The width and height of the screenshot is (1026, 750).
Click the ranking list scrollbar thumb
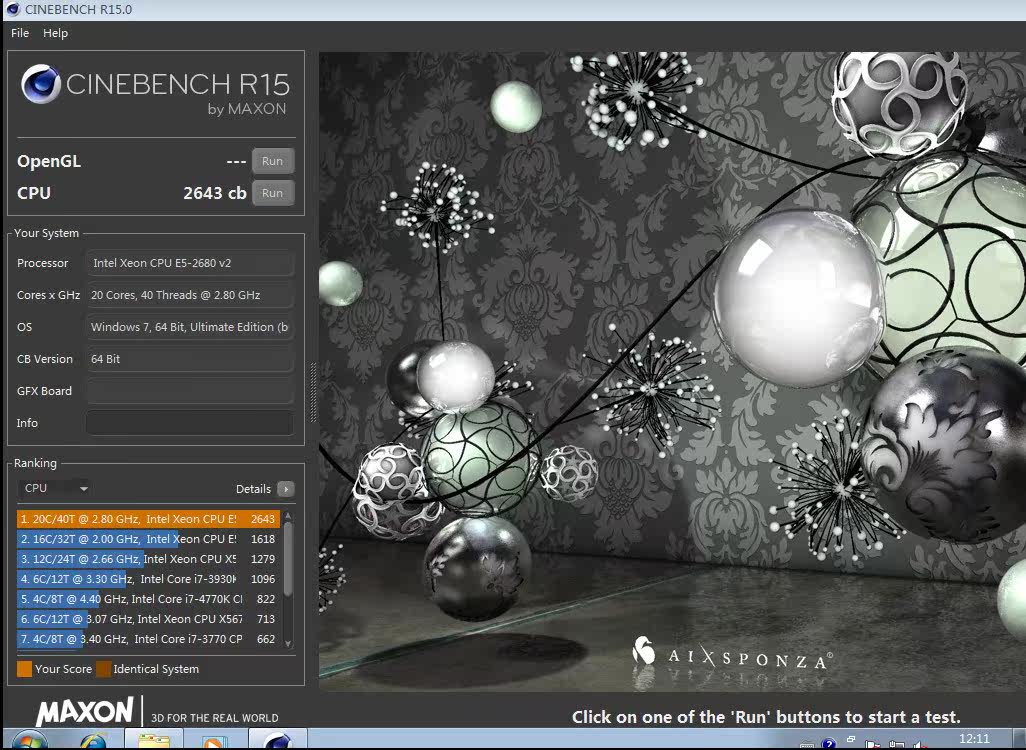(x=288, y=560)
